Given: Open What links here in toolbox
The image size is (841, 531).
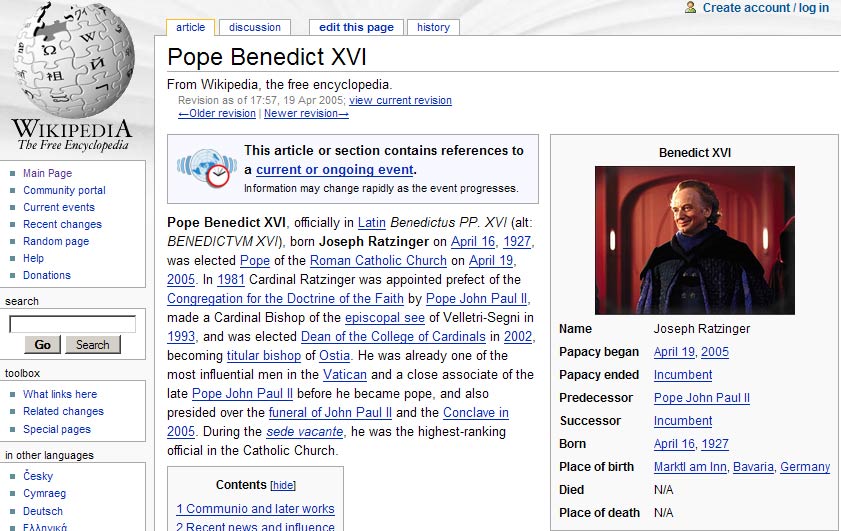Looking at the screenshot, I should (60, 394).
